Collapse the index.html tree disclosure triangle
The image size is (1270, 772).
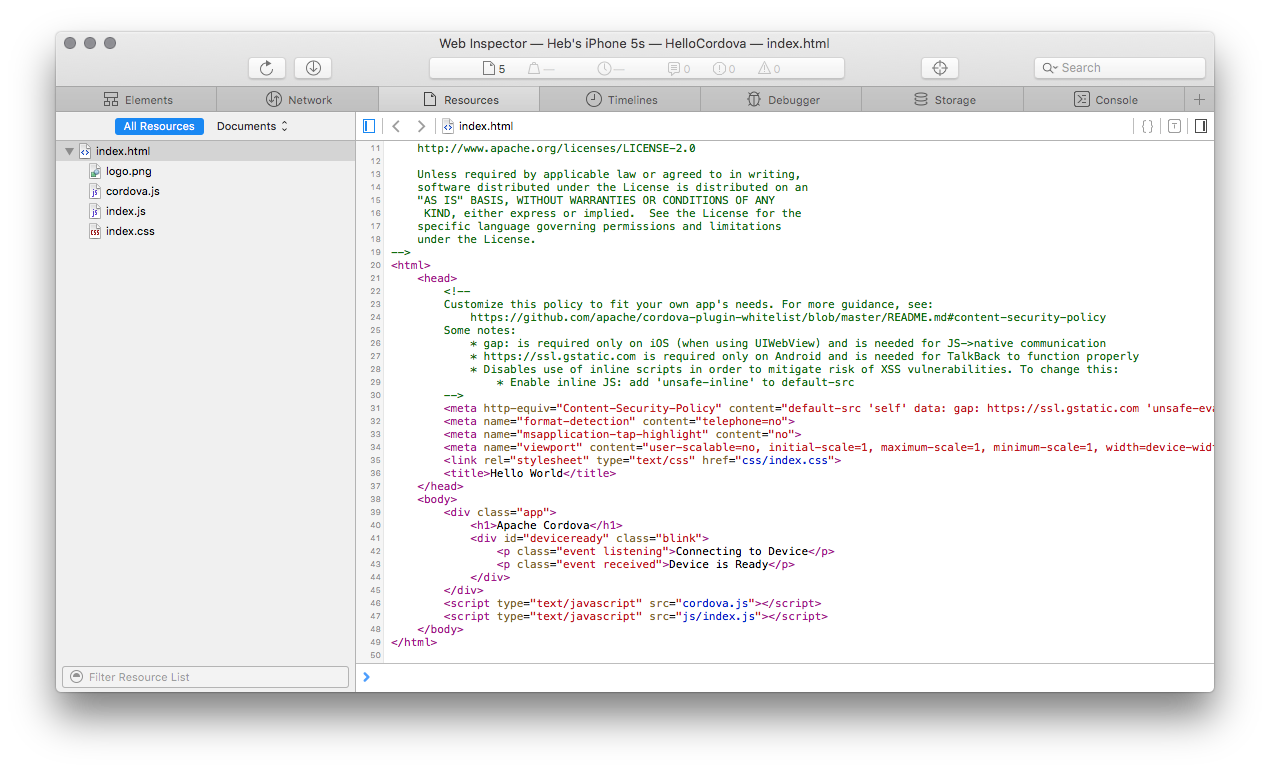point(69,151)
